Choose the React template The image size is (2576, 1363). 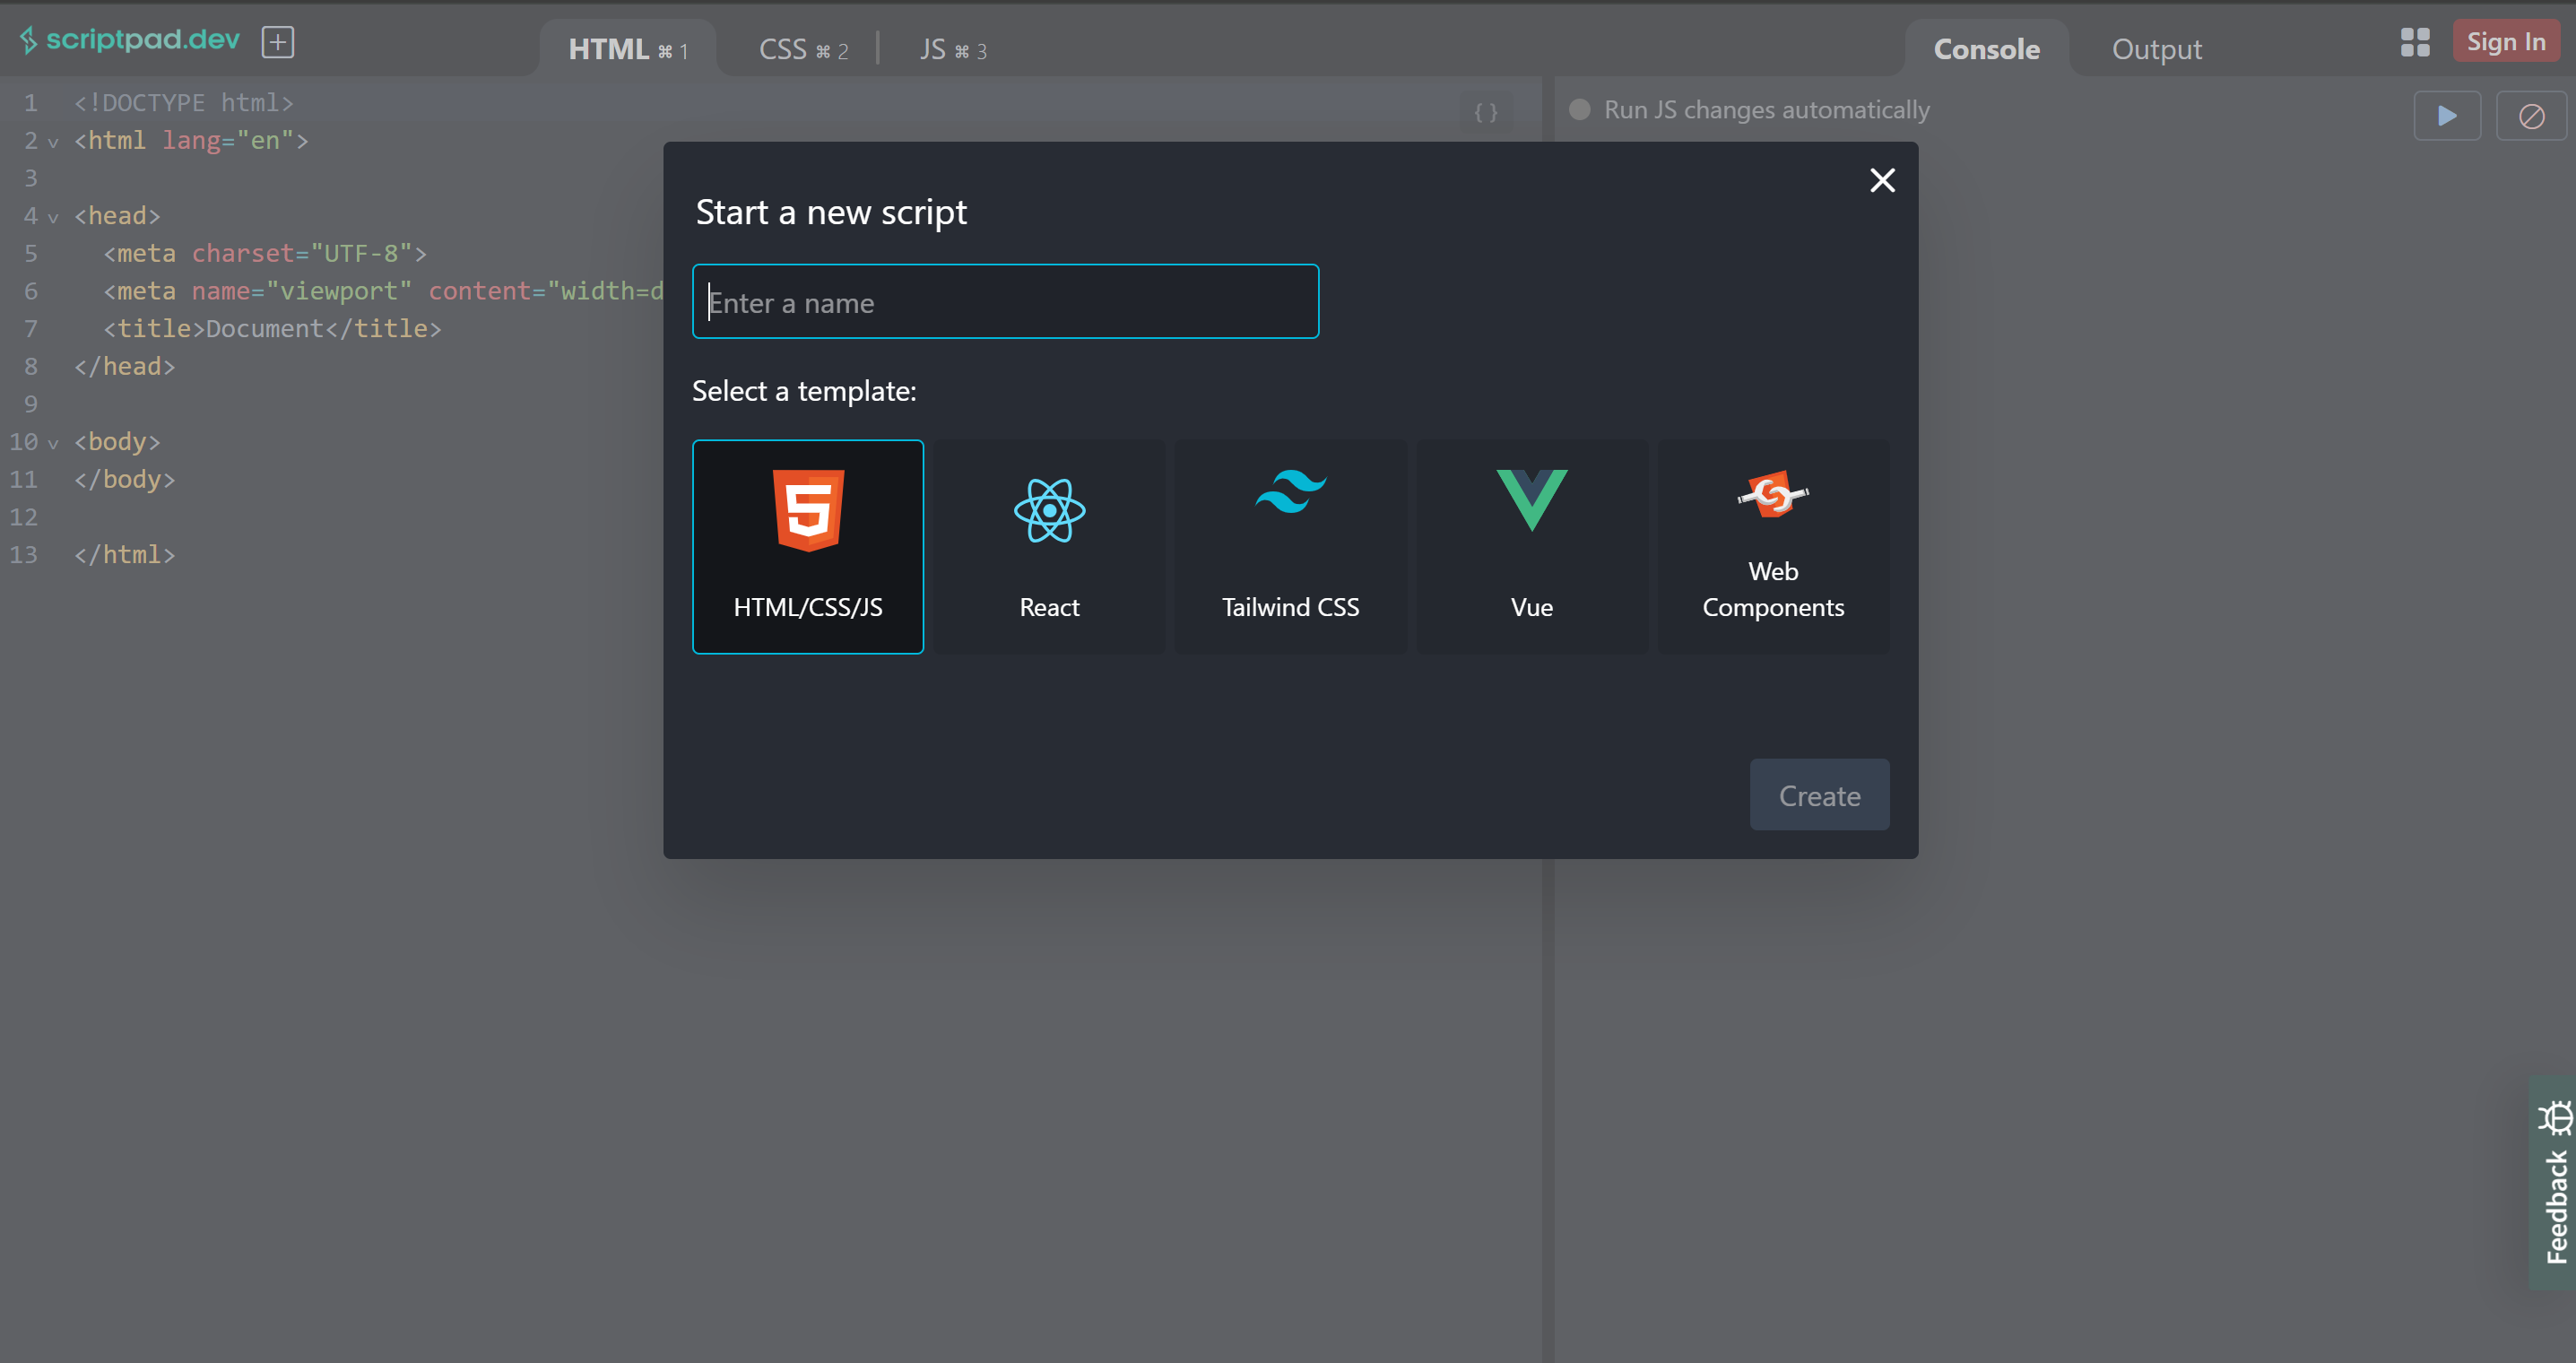click(x=1049, y=547)
